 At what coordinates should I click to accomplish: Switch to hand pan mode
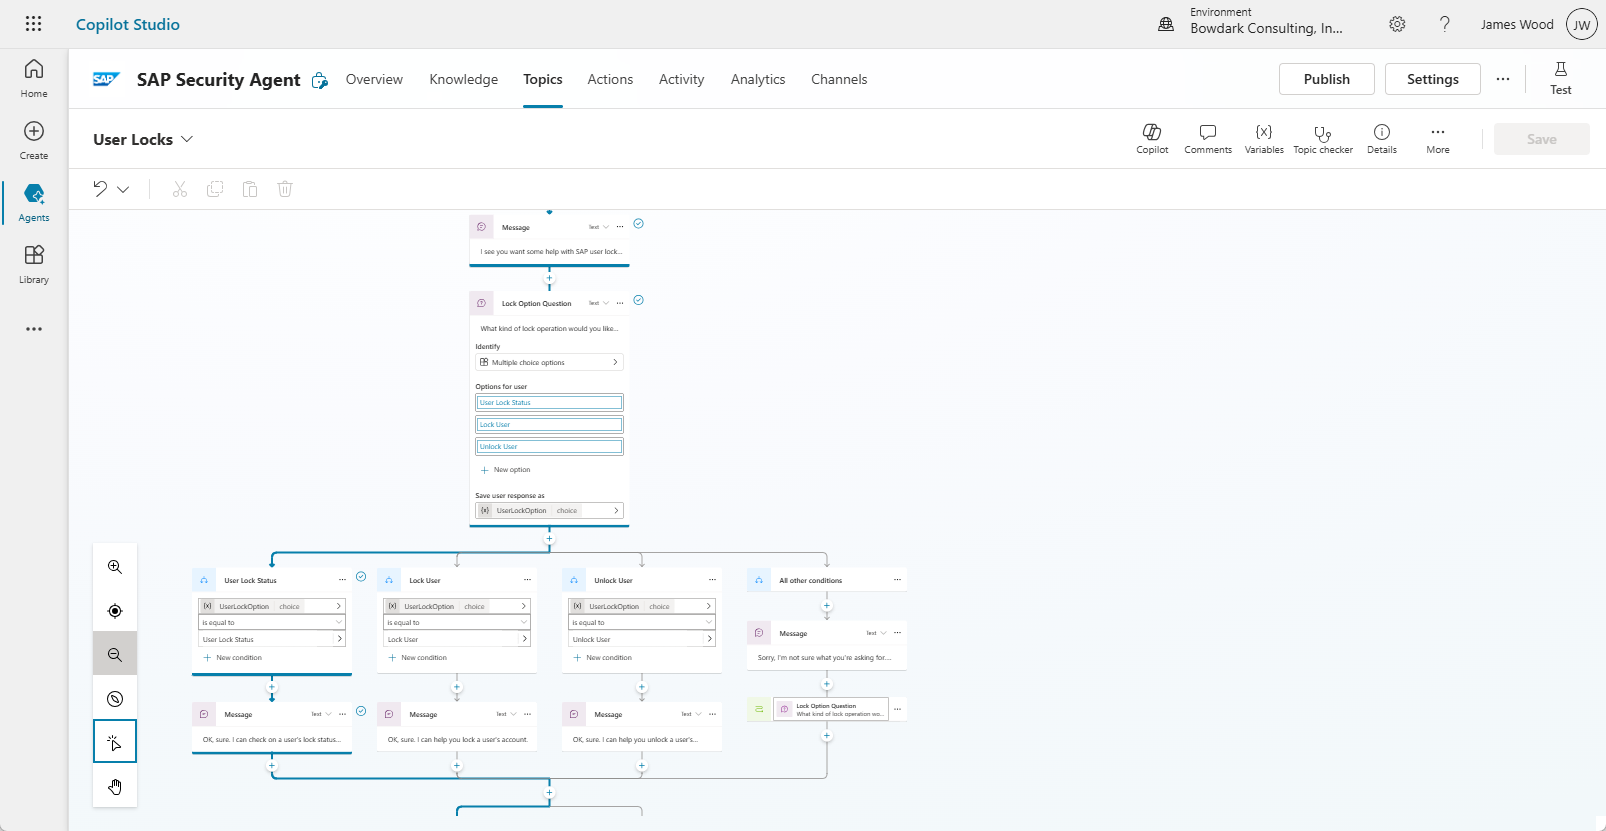(x=115, y=786)
